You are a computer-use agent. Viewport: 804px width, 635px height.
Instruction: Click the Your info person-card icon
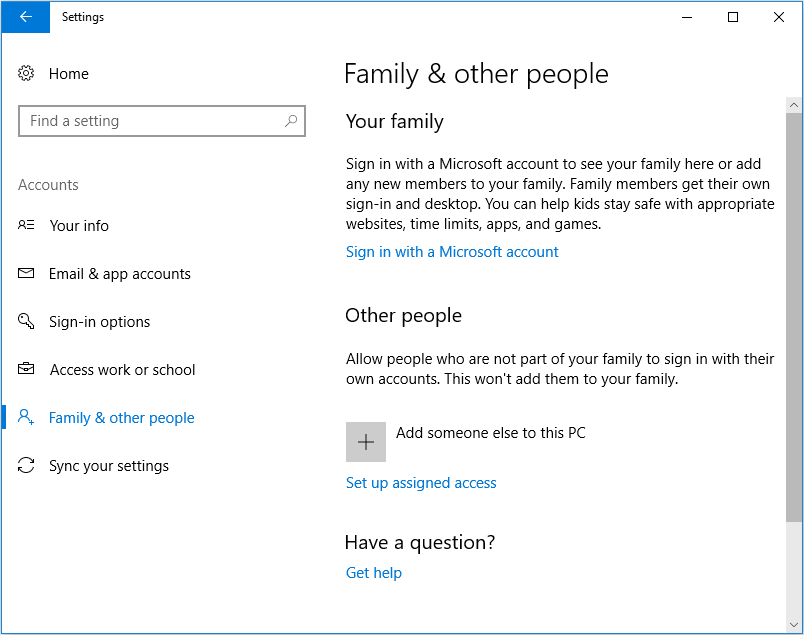pyautogui.click(x=26, y=225)
